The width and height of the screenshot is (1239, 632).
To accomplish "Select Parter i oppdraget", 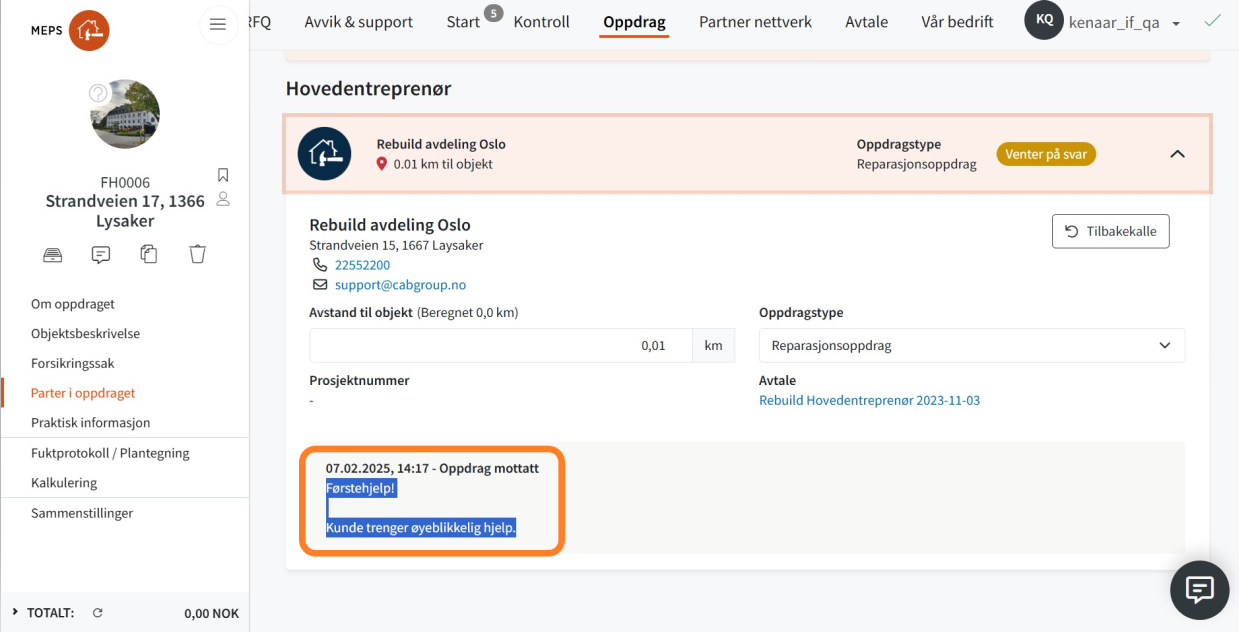I will [x=83, y=393].
